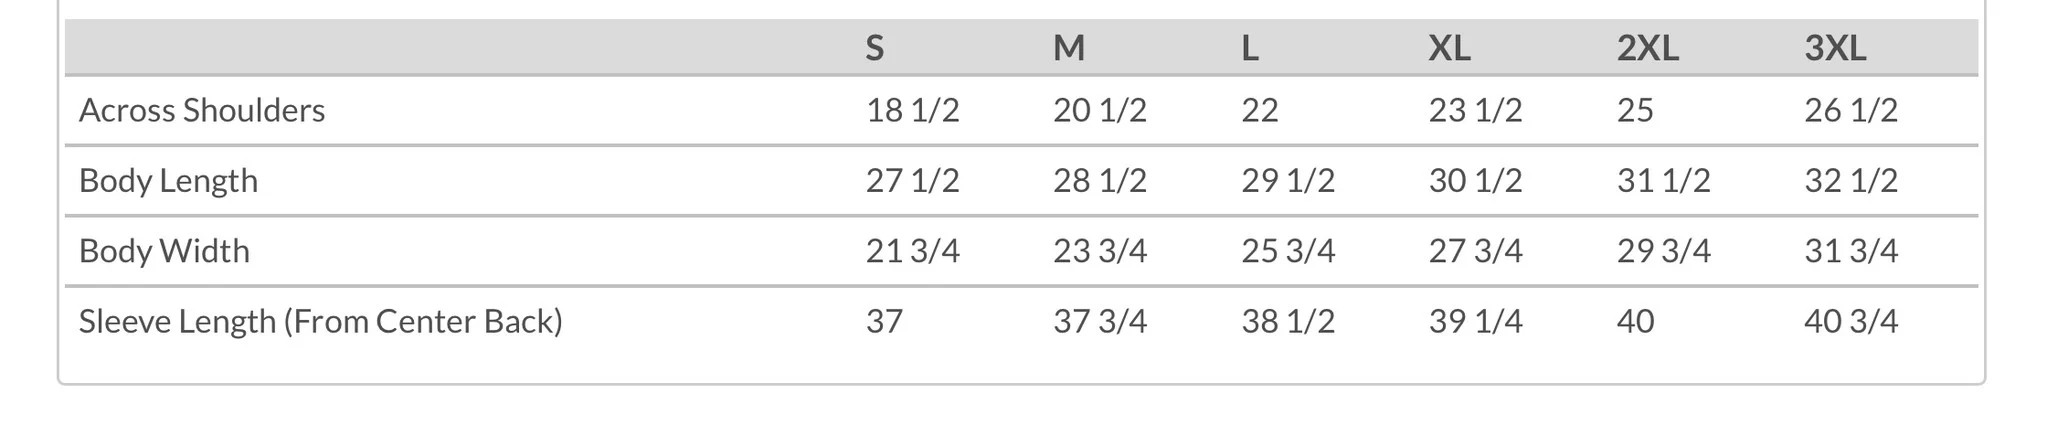The width and height of the screenshot is (2047, 446).
Task: Select the Body Width row label
Action: pos(164,251)
